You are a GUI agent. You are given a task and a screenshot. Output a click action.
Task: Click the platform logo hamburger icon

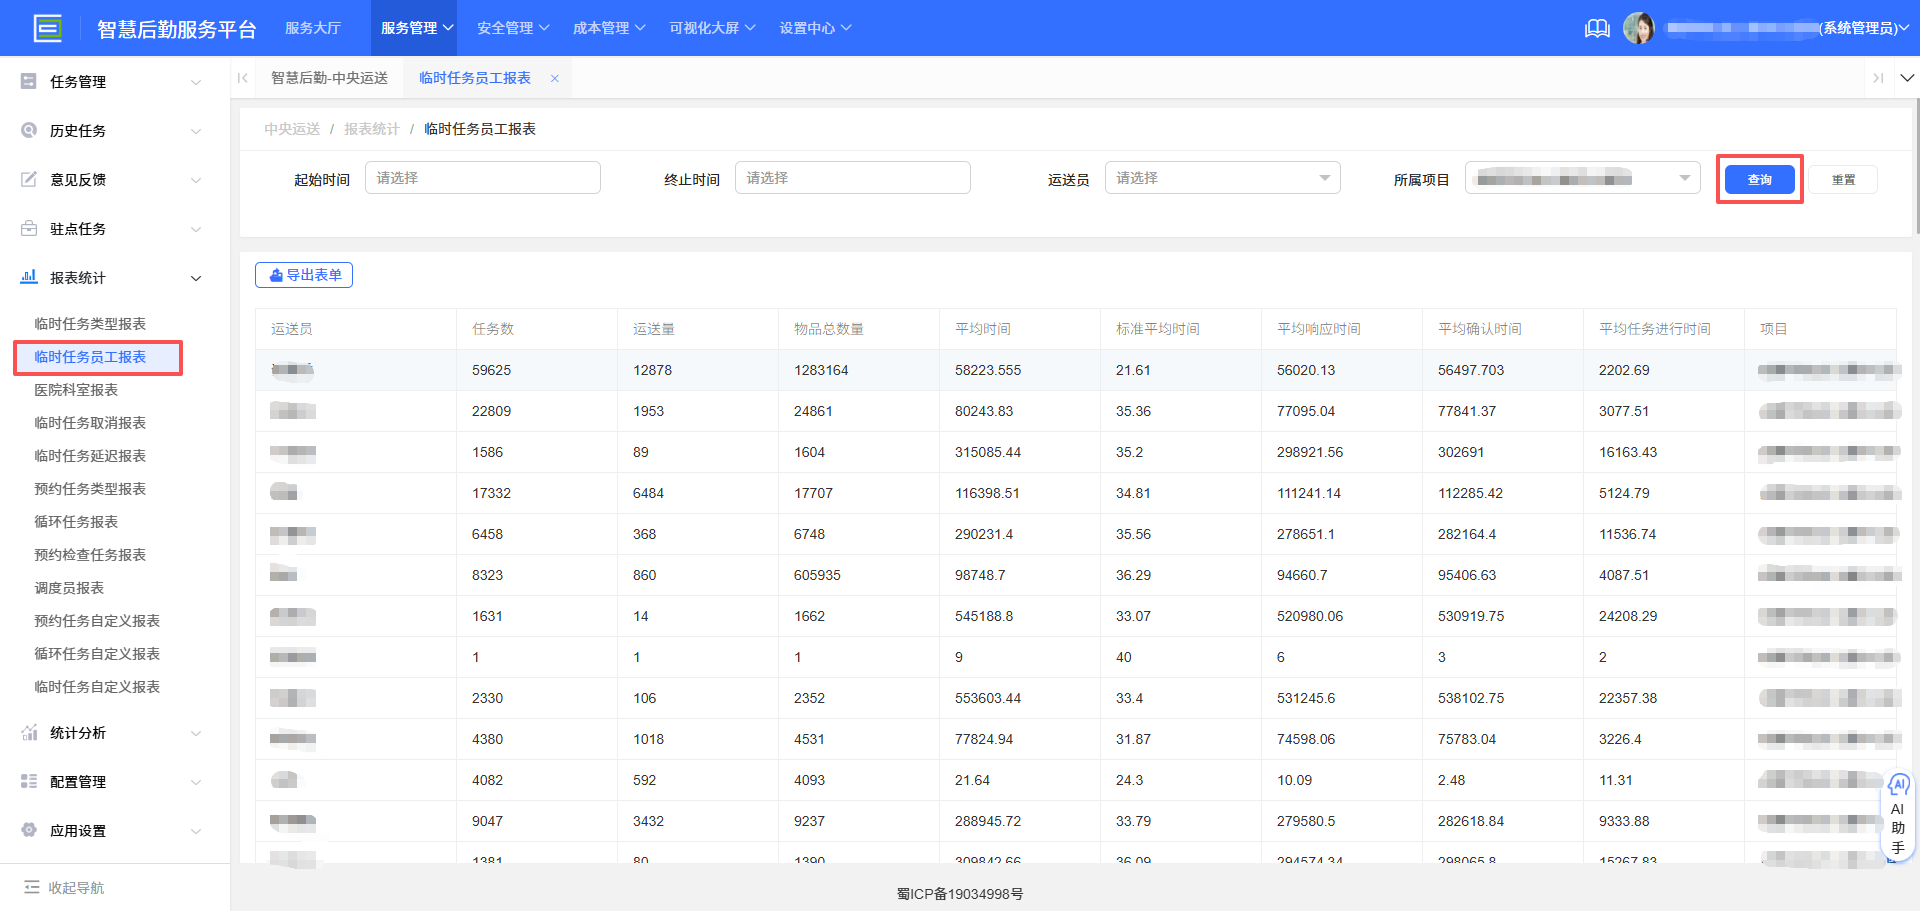(x=48, y=28)
